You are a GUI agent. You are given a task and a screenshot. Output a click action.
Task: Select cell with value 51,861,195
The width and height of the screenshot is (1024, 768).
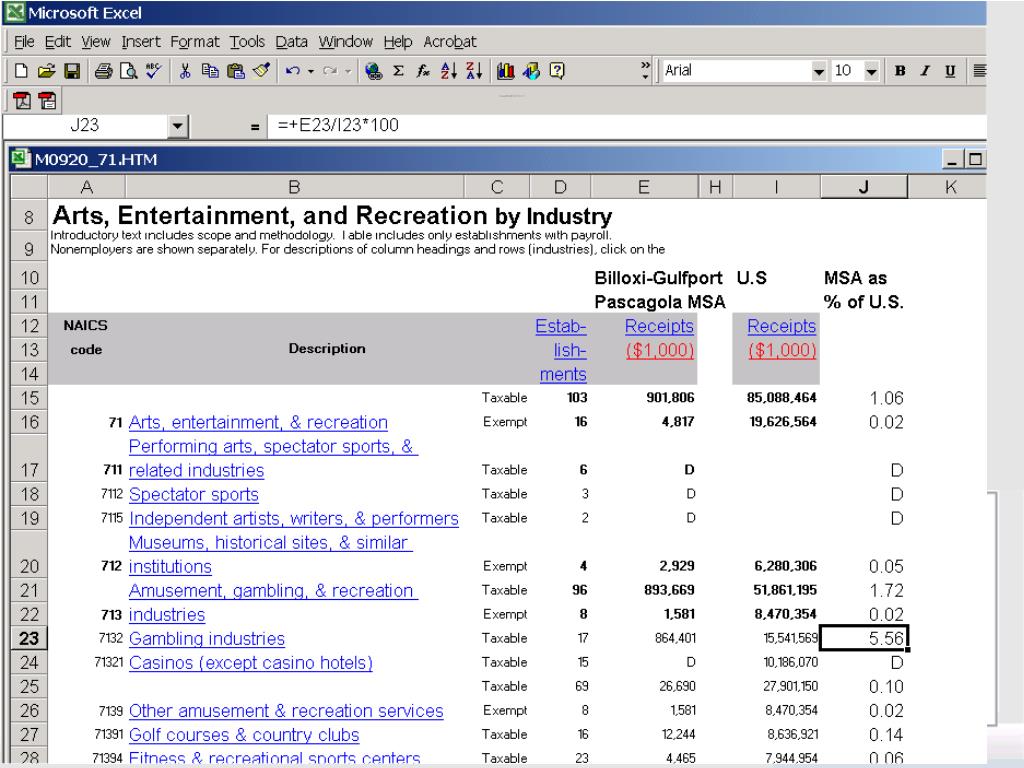(776, 590)
